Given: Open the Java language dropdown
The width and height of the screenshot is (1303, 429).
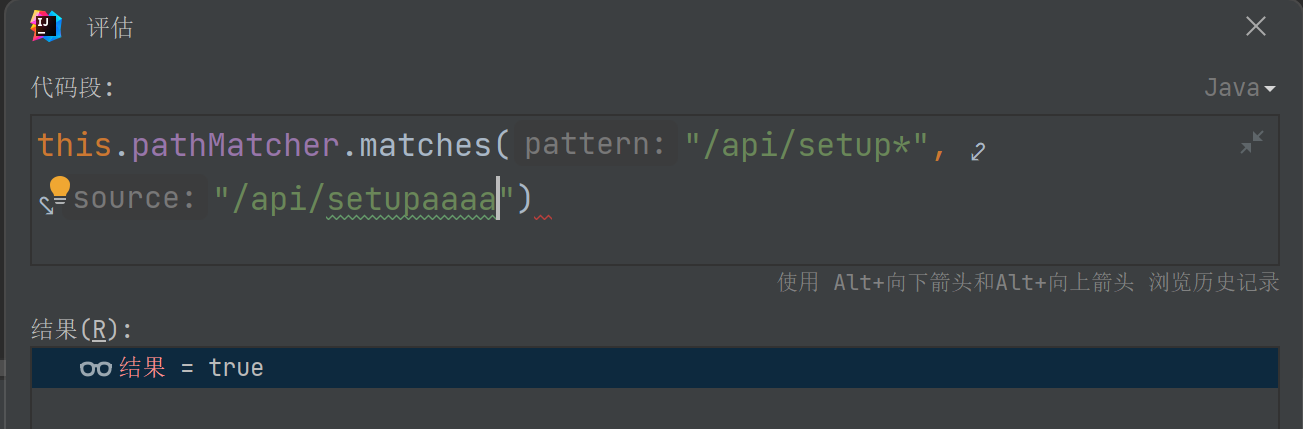Looking at the screenshot, I should pyautogui.click(x=1239, y=88).
